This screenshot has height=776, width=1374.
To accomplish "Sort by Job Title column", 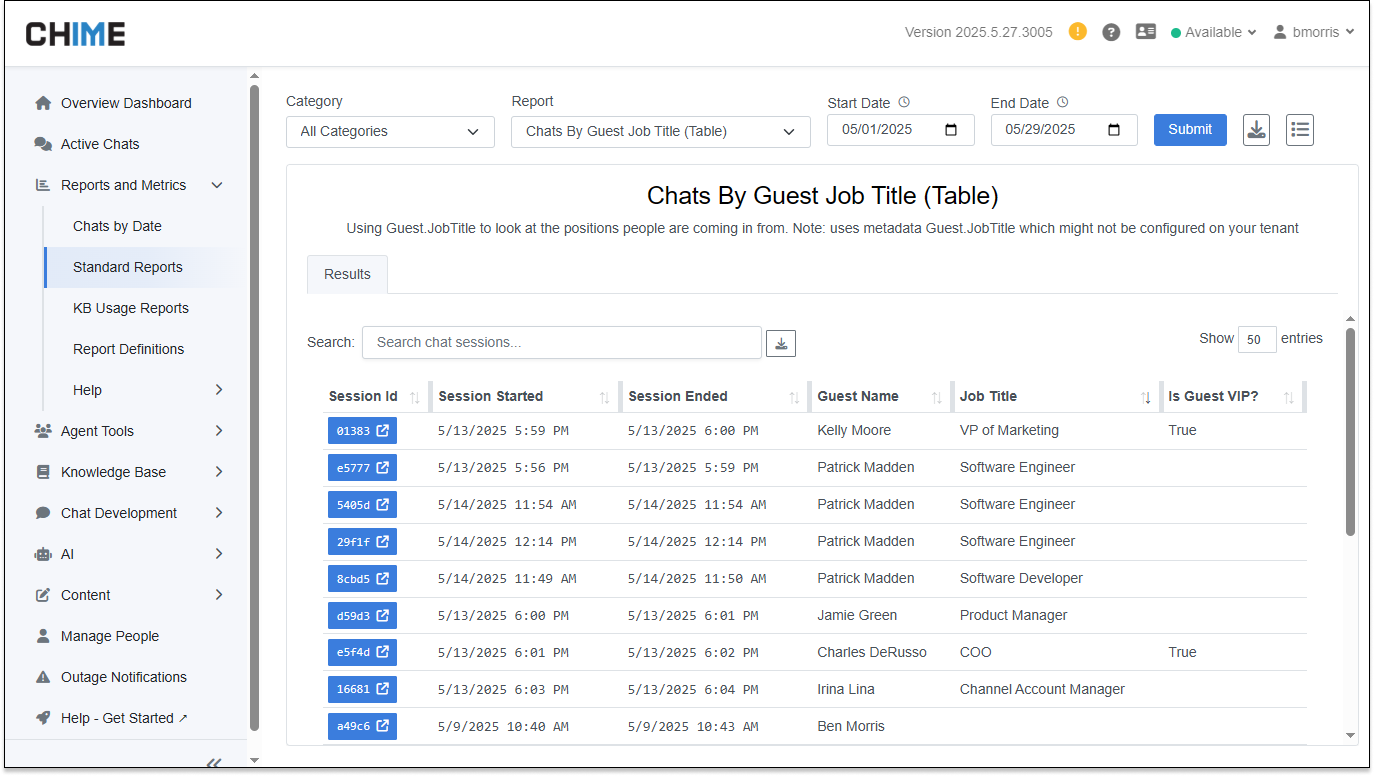I will [1056, 396].
